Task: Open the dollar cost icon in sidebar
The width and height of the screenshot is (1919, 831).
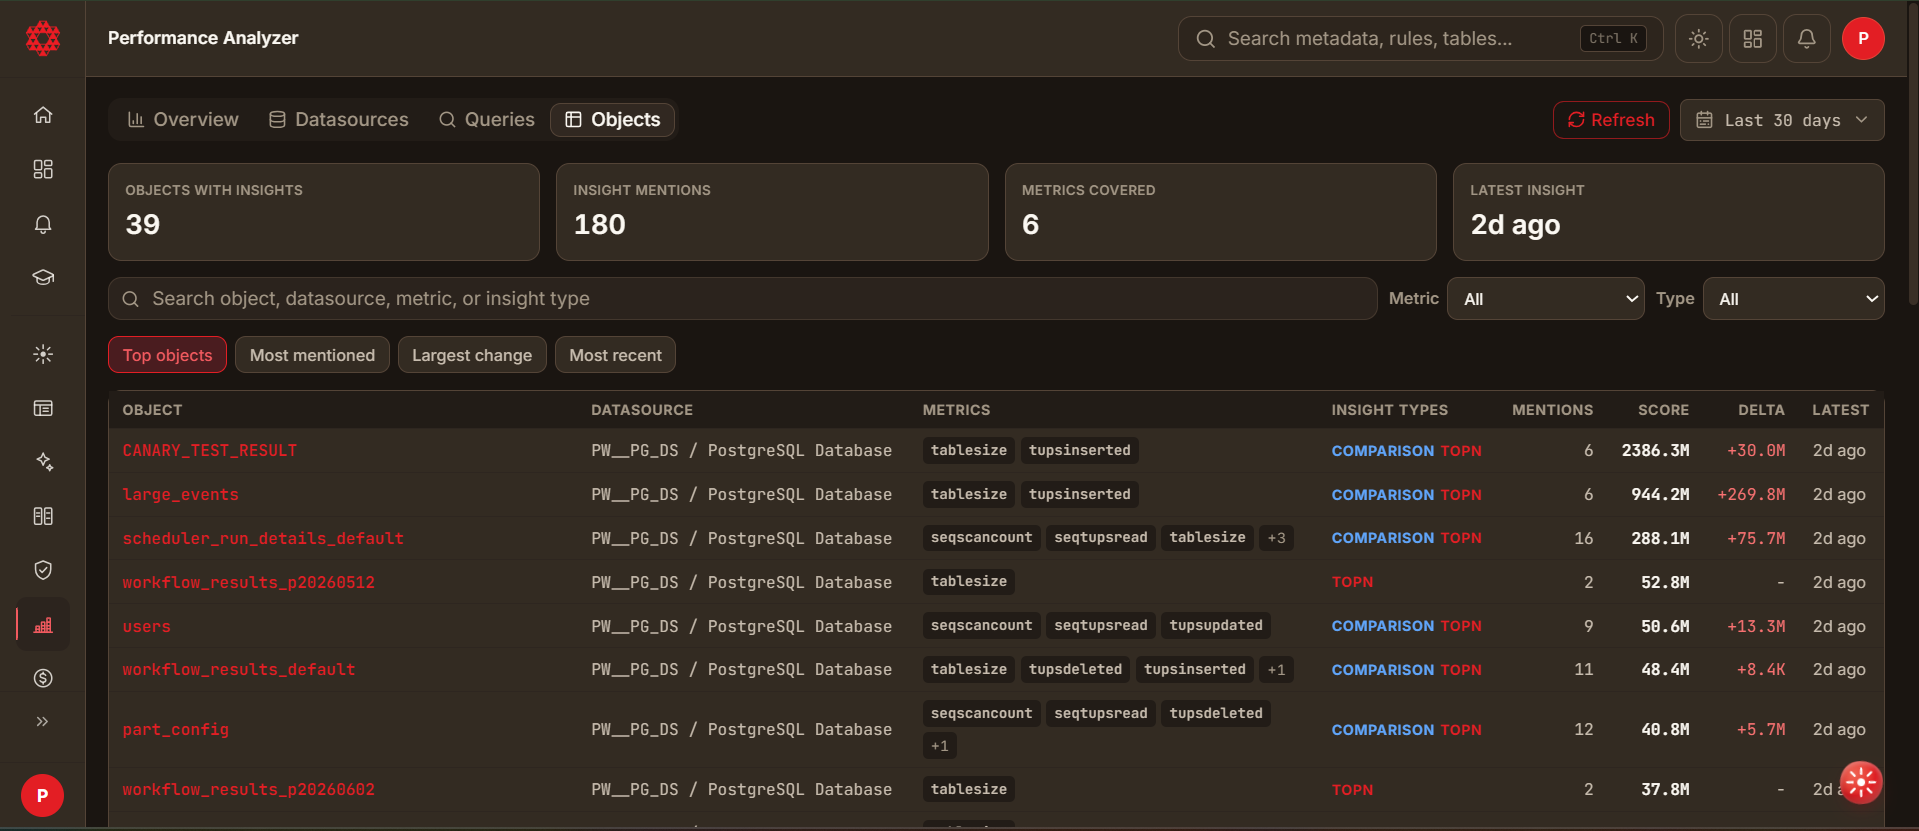Action: tap(43, 678)
